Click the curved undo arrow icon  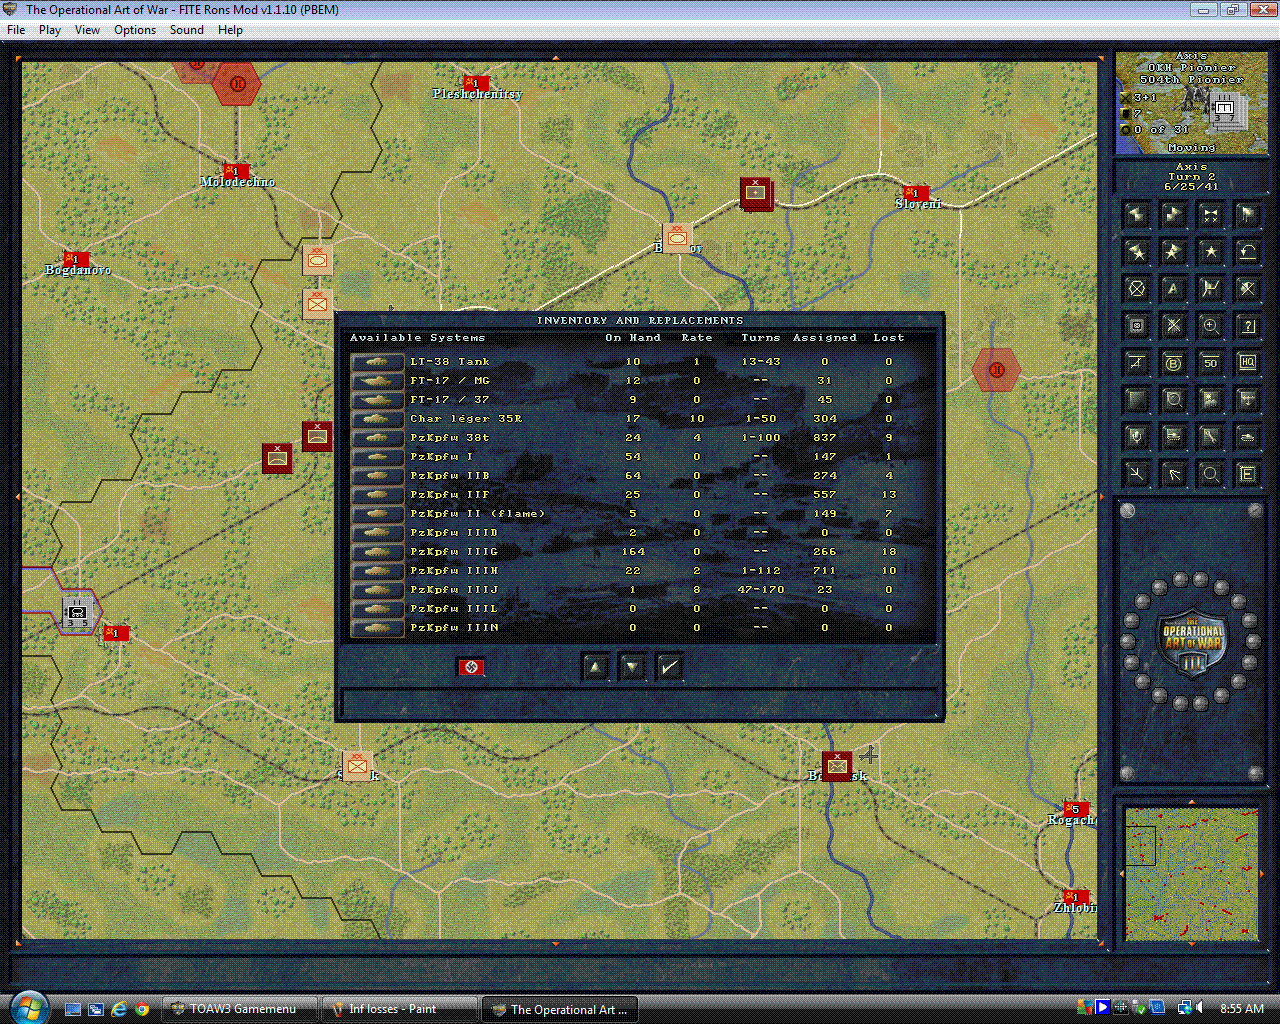pyautogui.click(x=1247, y=251)
